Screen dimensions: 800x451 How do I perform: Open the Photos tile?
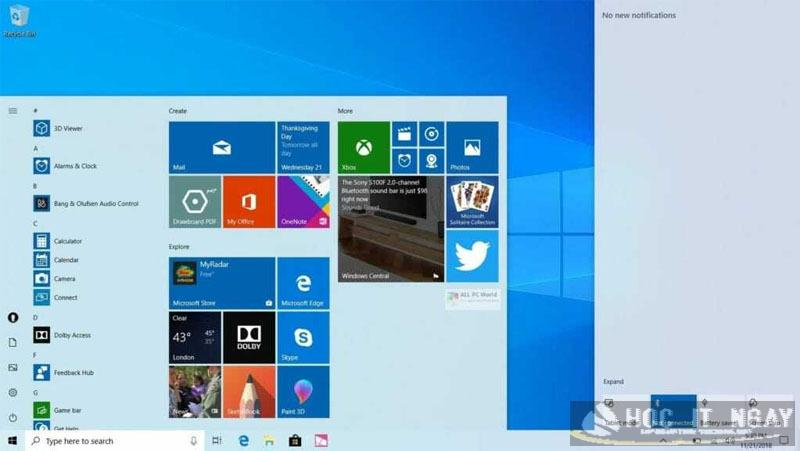point(472,147)
